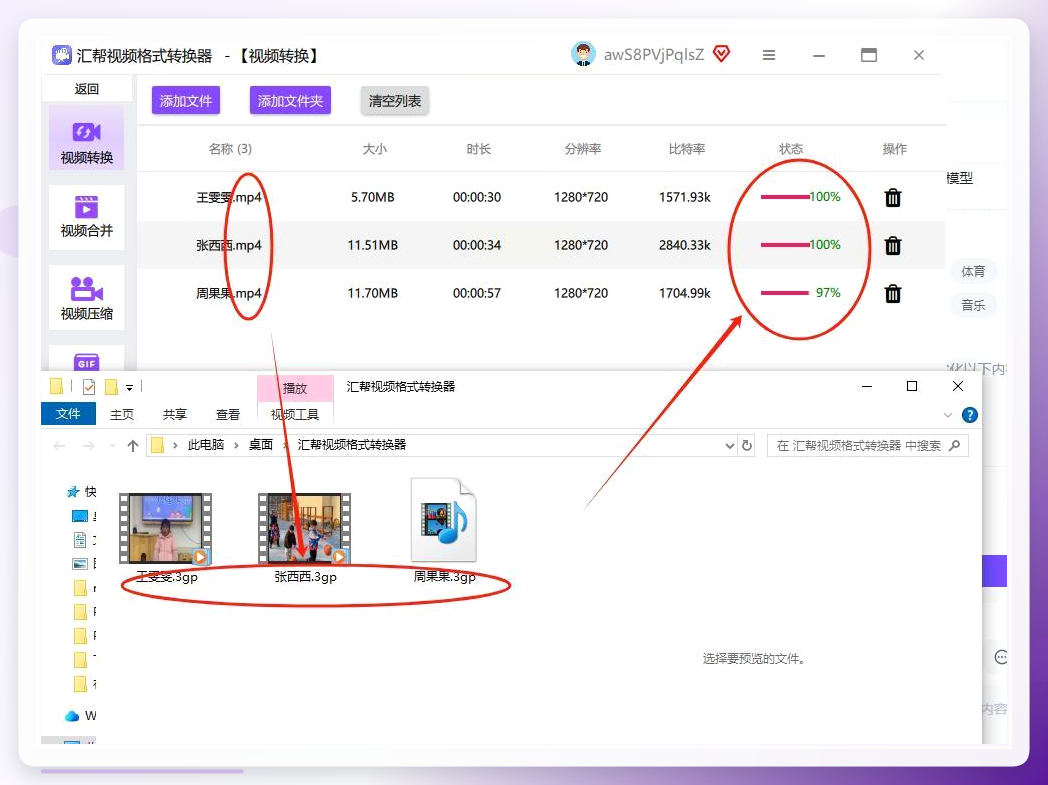Click 返回 to go back
Screen dimensions: 1048x785
86,89
